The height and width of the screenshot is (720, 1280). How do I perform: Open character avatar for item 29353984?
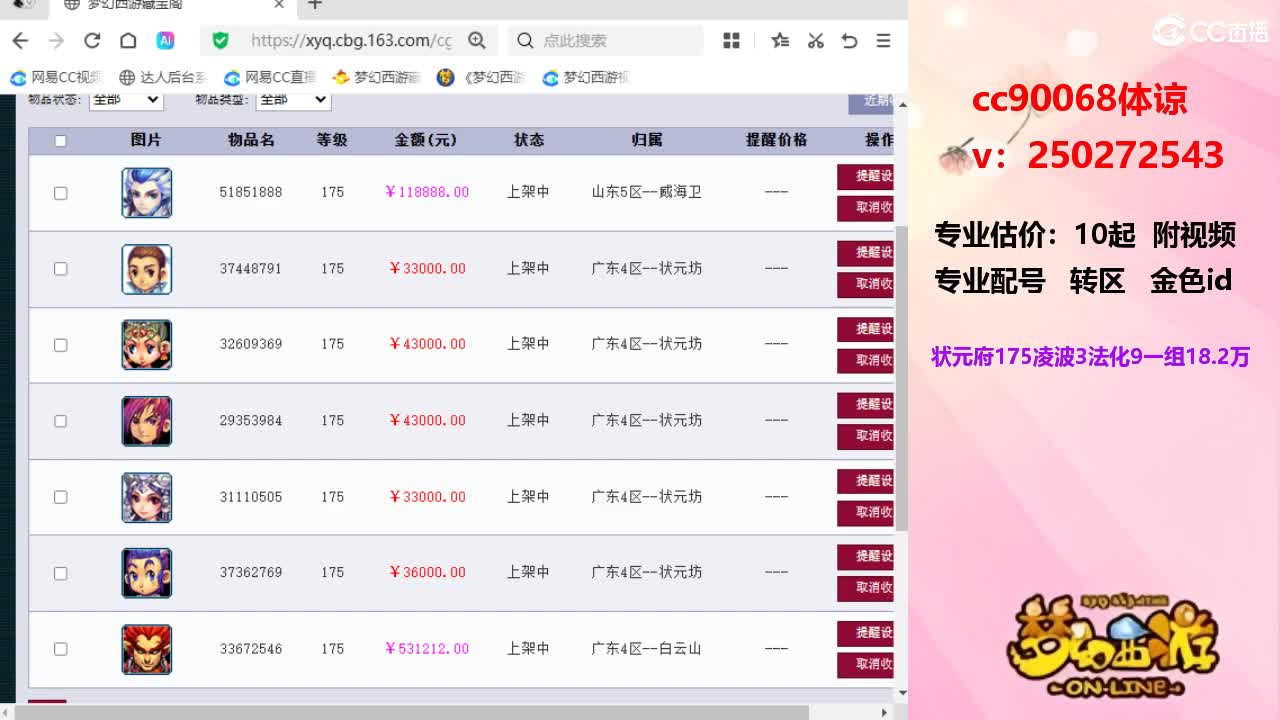click(147, 421)
